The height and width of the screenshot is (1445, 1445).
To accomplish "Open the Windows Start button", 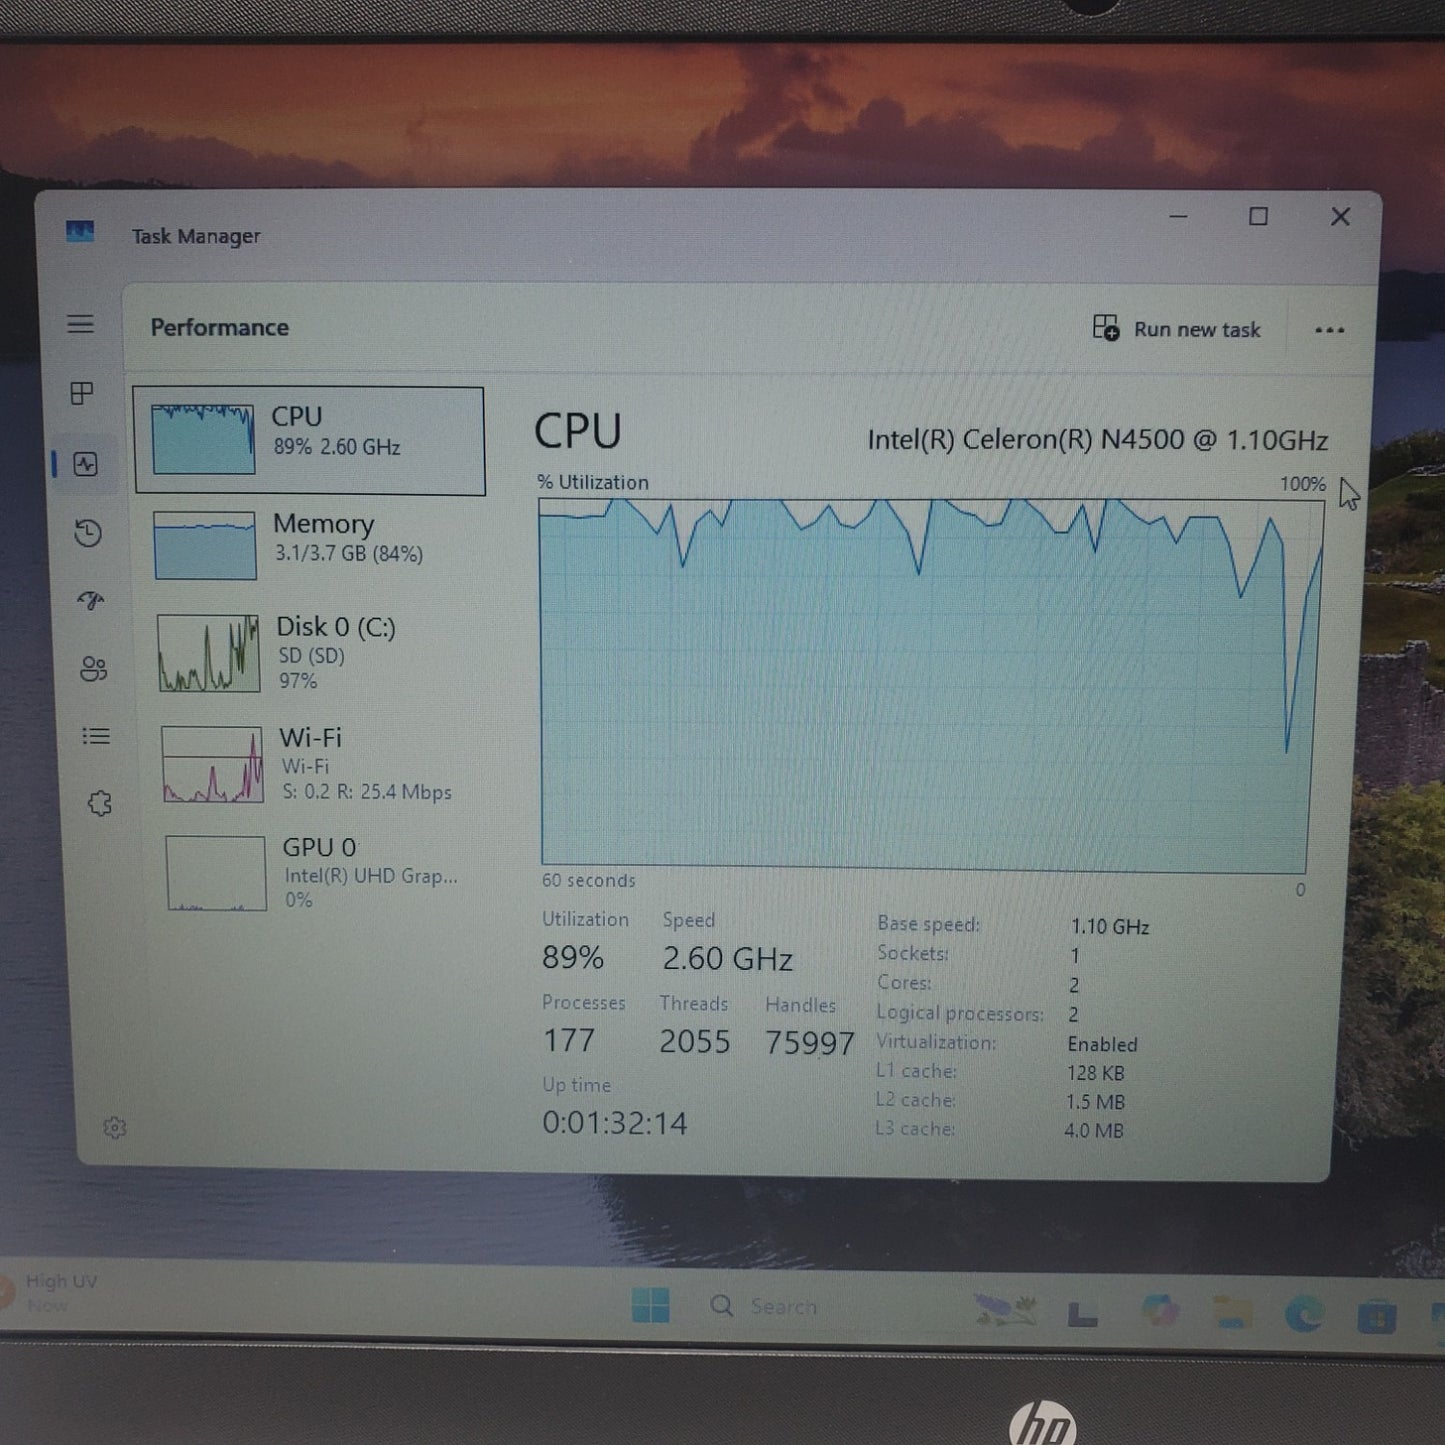I will 651,1305.
